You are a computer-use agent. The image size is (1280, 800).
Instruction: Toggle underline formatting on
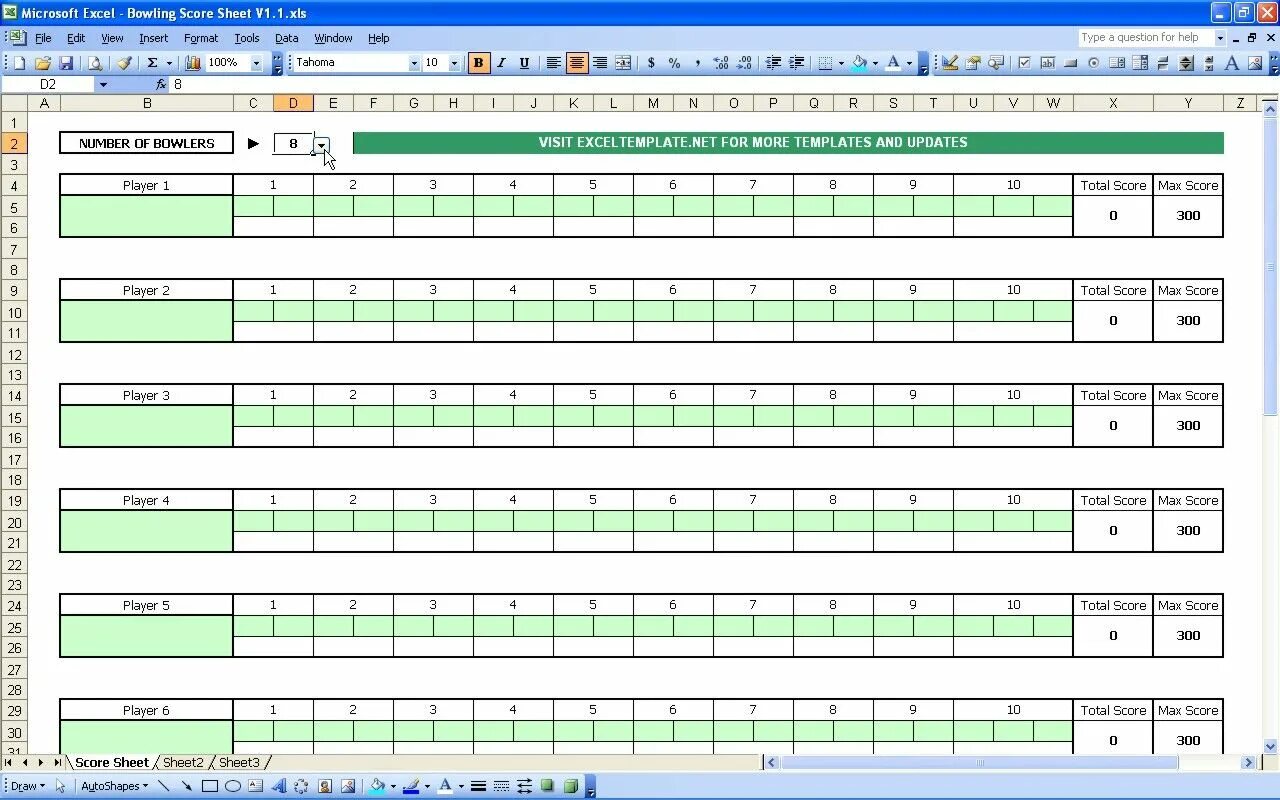[x=522, y=62]
